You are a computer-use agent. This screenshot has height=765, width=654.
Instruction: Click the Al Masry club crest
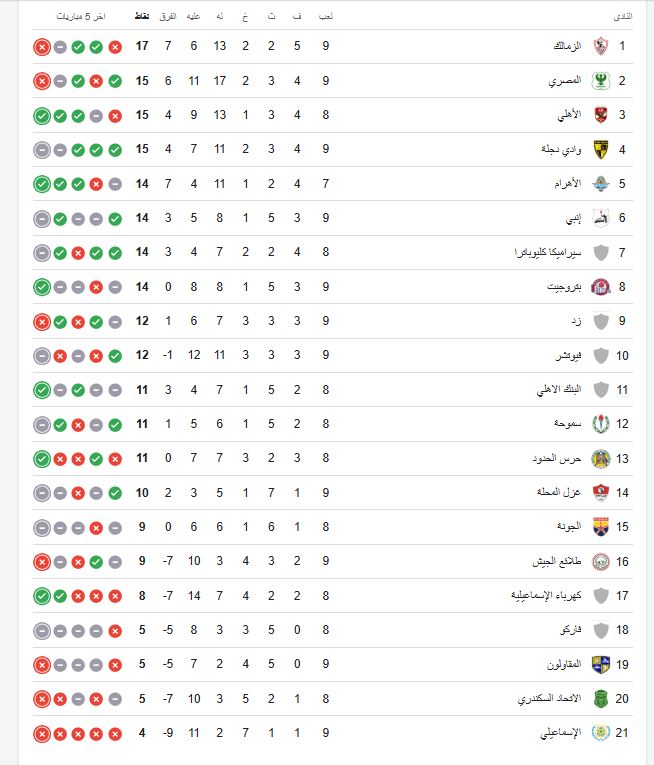[x=601, y=80]
